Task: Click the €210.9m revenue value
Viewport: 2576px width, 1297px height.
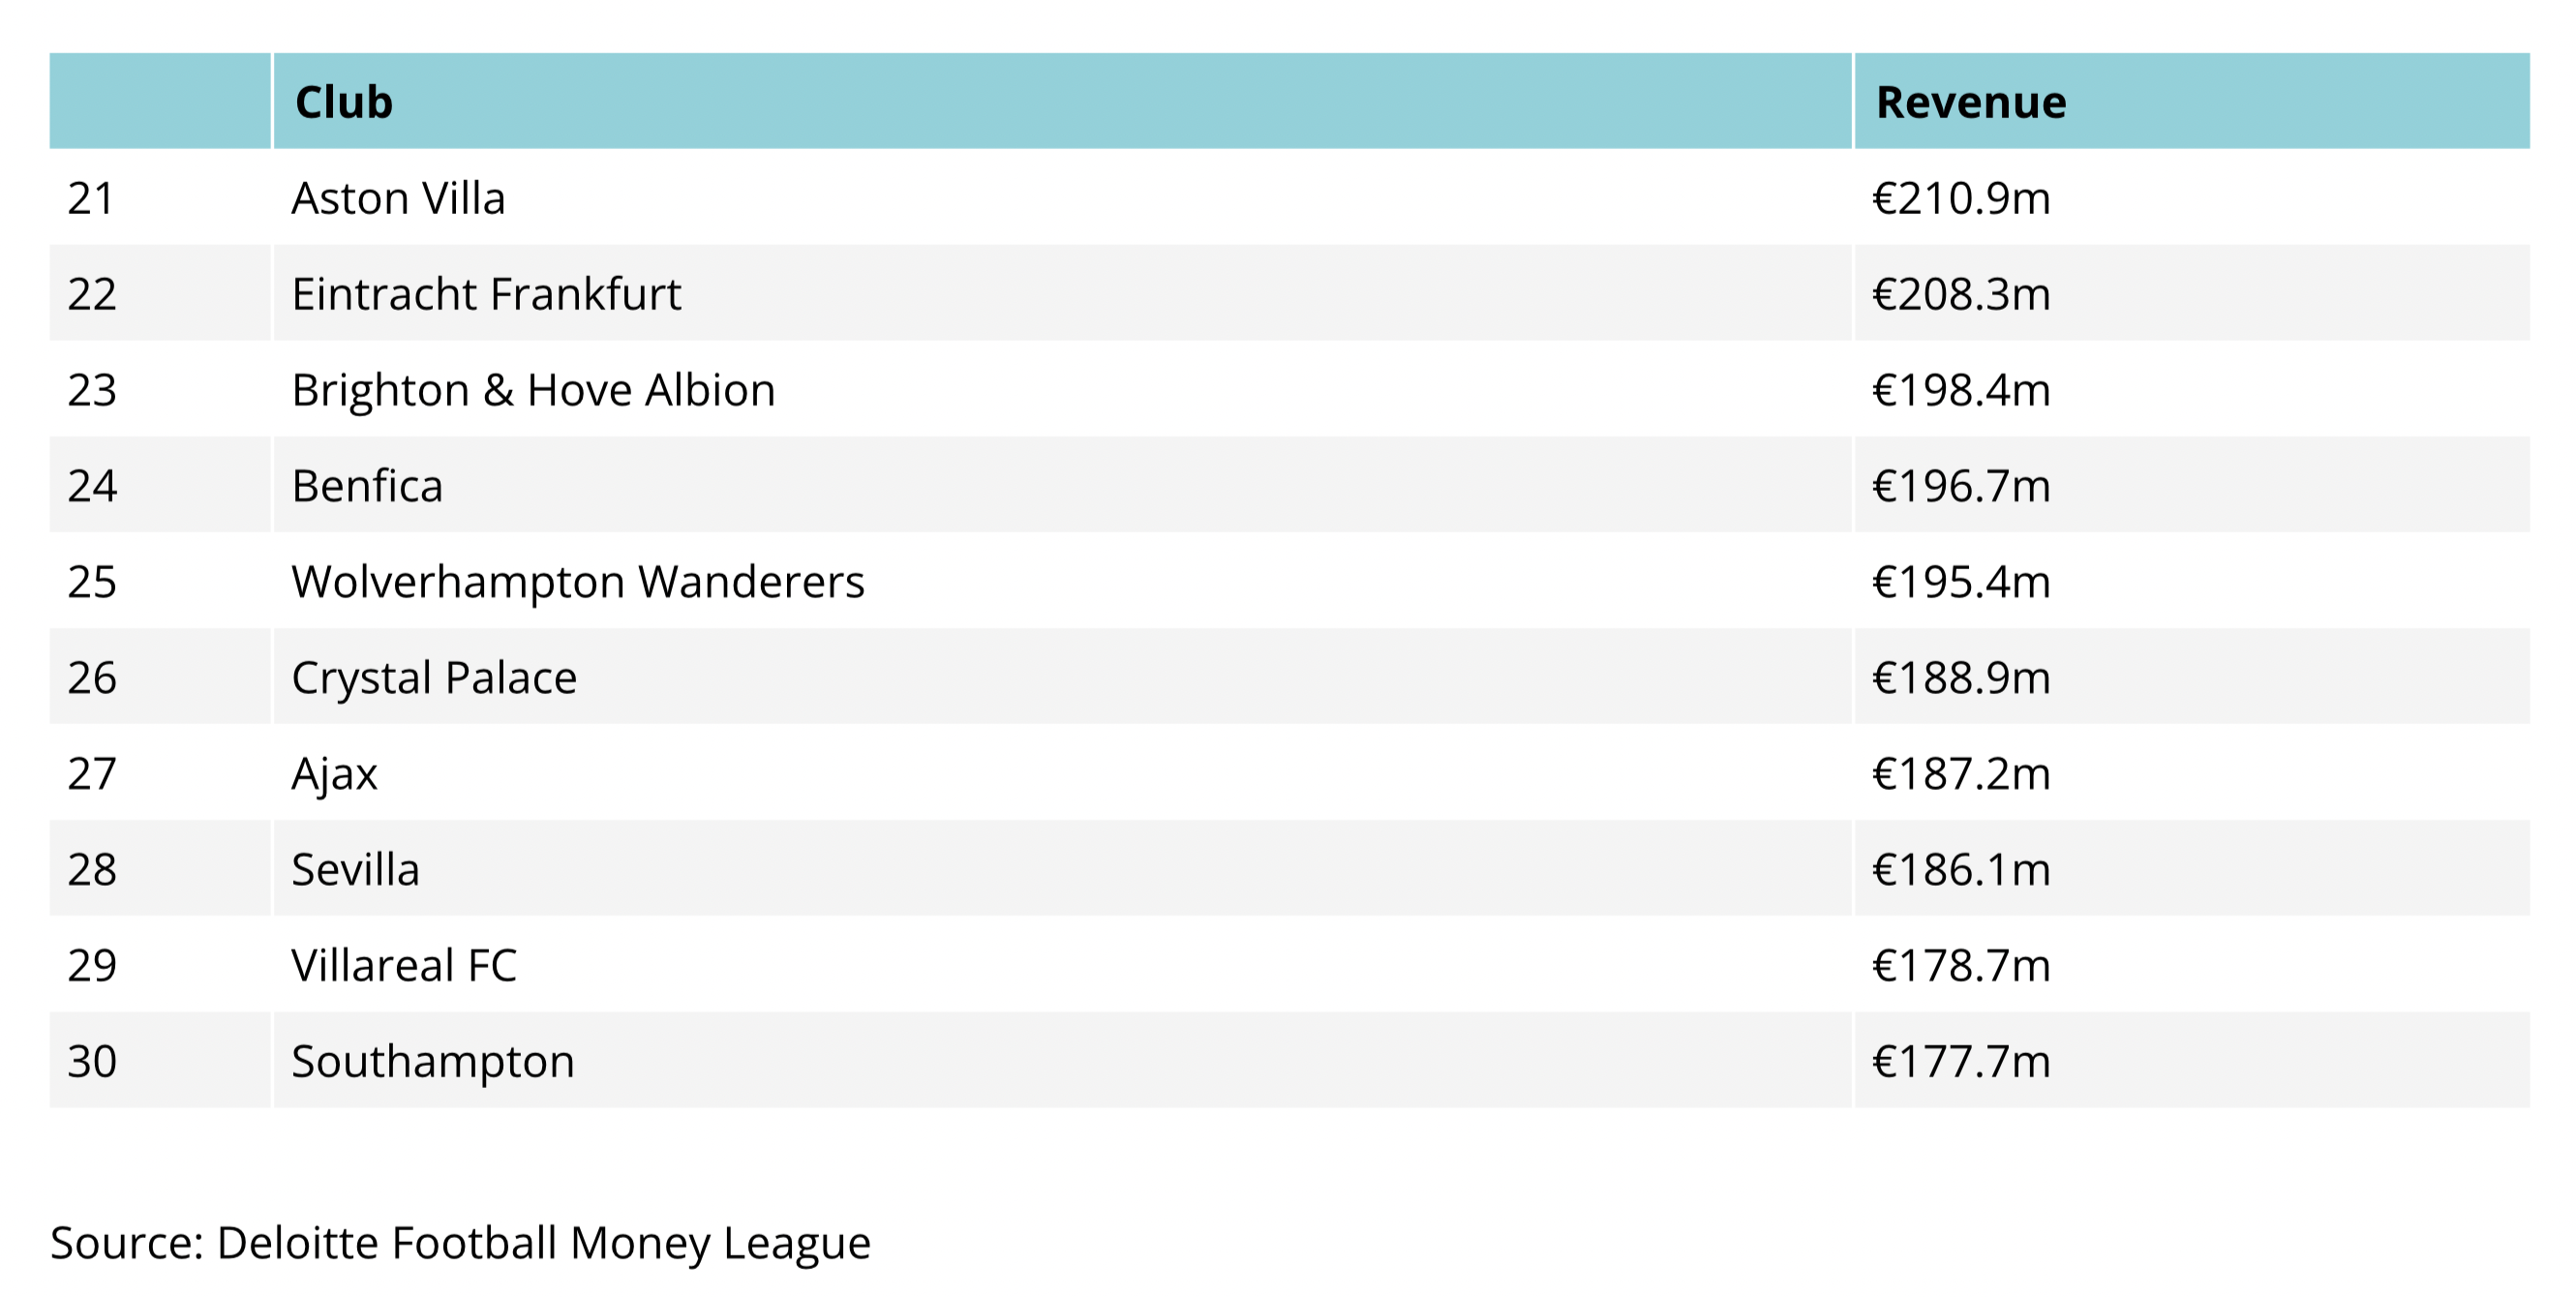Action: (x=1960, y=198)
